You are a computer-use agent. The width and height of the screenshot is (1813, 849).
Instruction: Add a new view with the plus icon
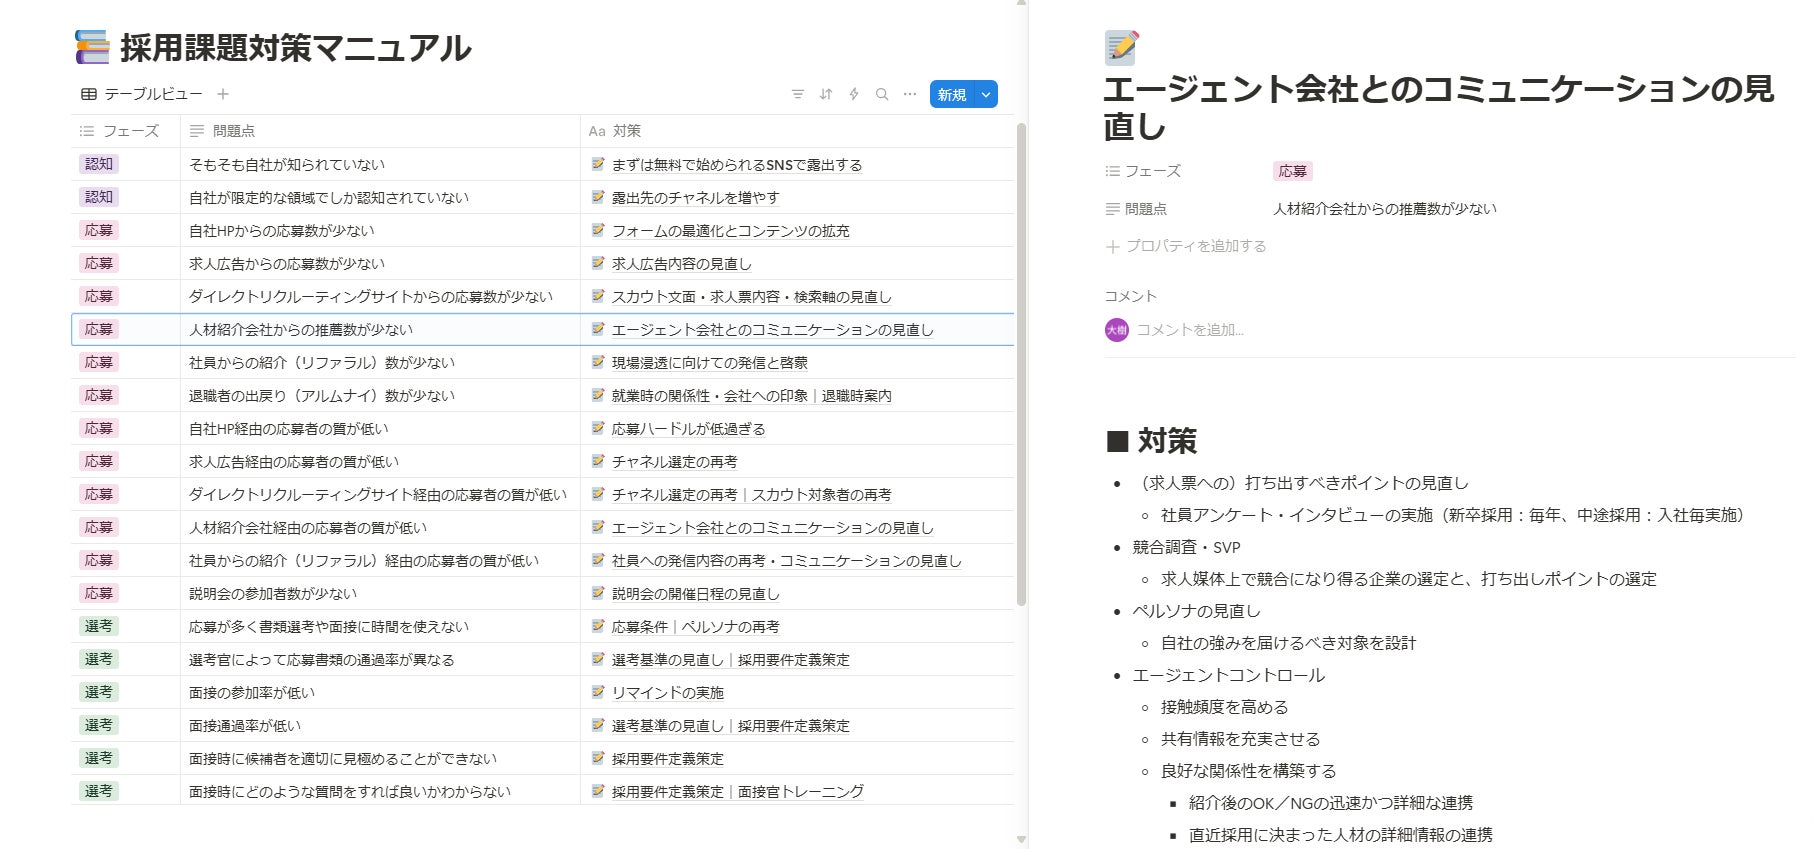click(223, 94)
